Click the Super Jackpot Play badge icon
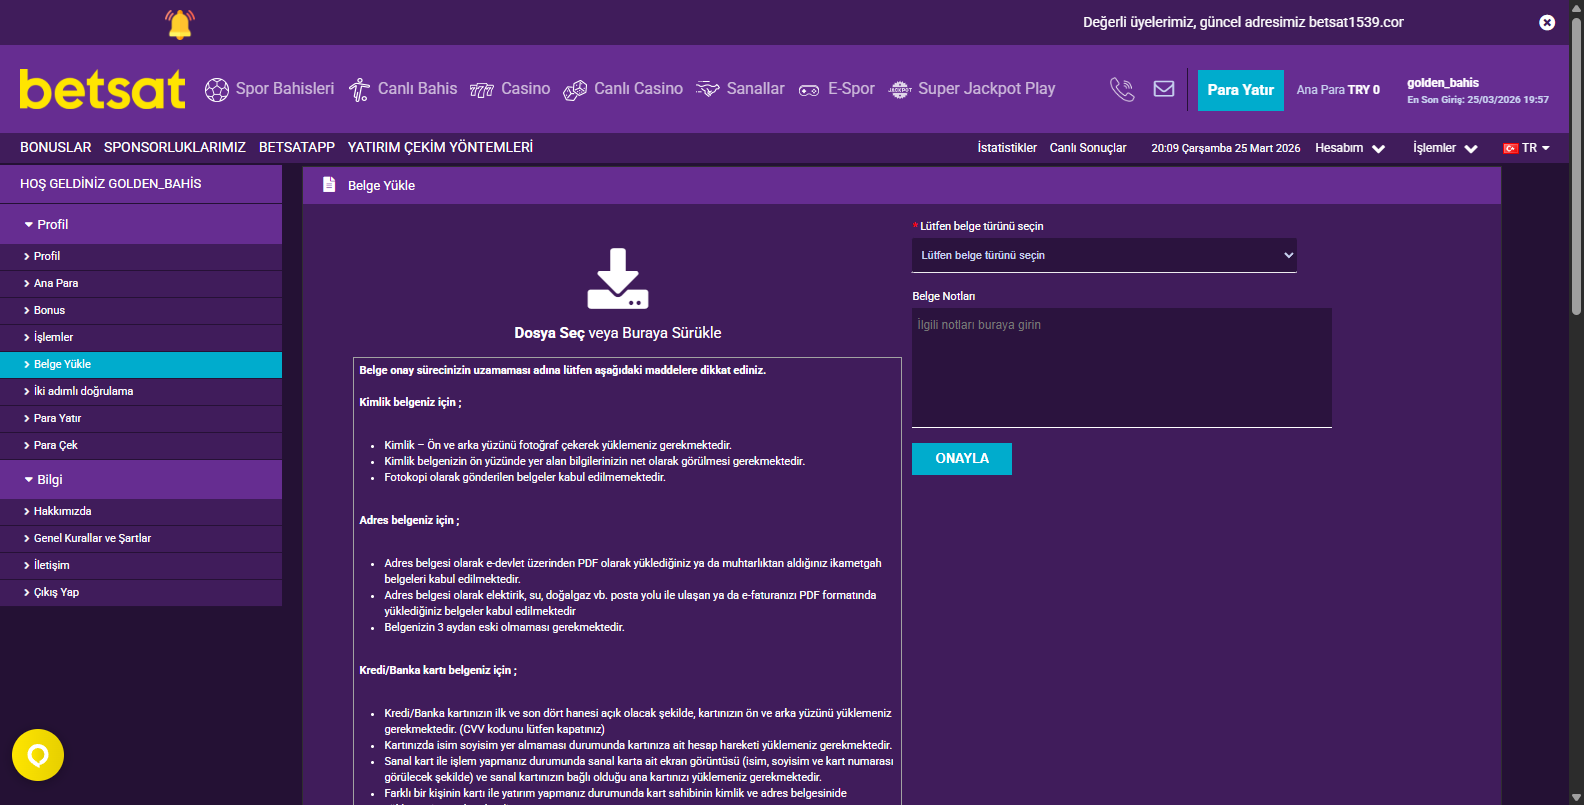The width and height of the screenshot is (1584, 805). pos(900,90)
